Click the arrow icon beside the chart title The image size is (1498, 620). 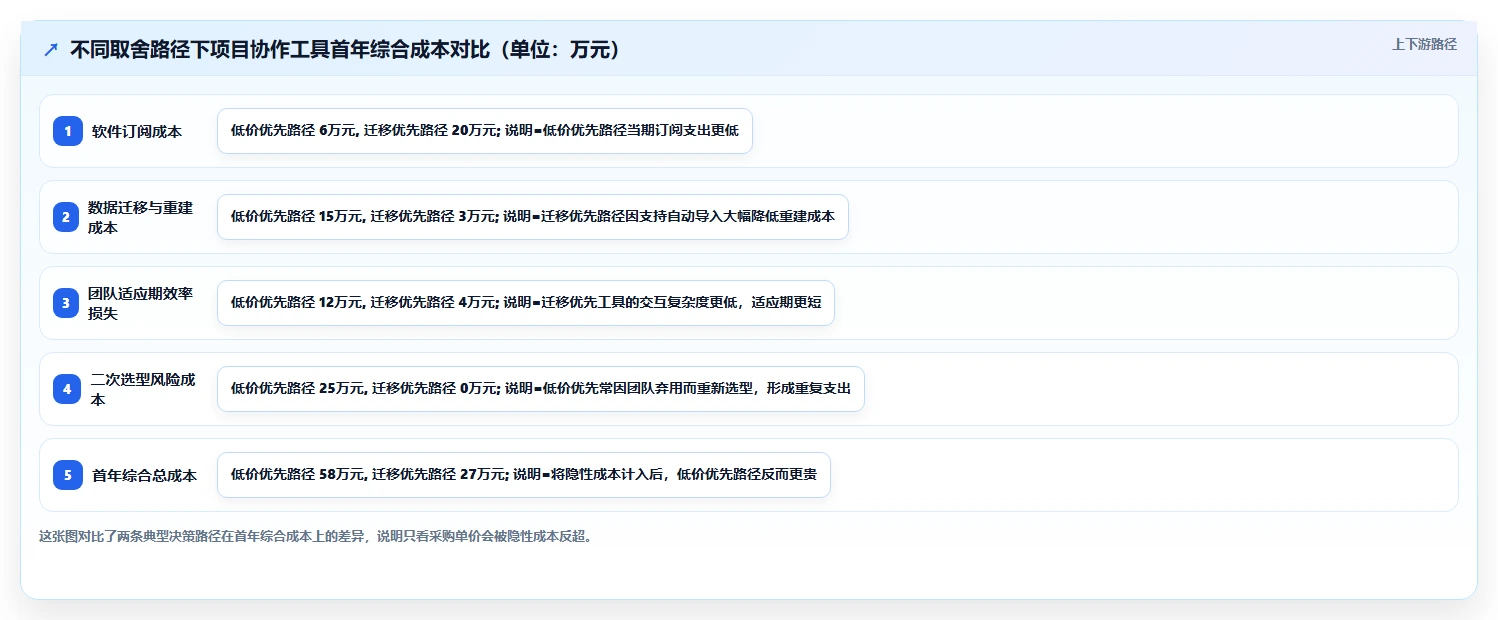click(x=51, y=49)
